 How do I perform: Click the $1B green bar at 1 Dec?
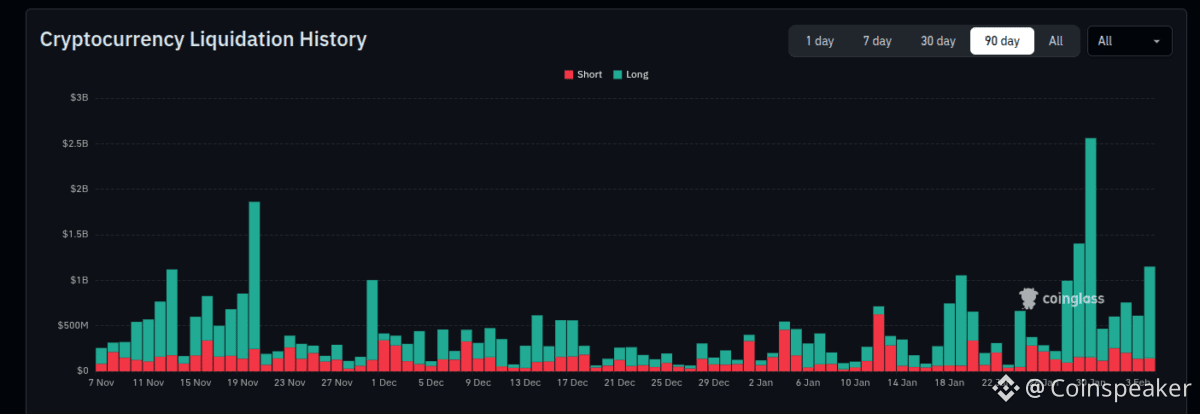click(372, 310)
